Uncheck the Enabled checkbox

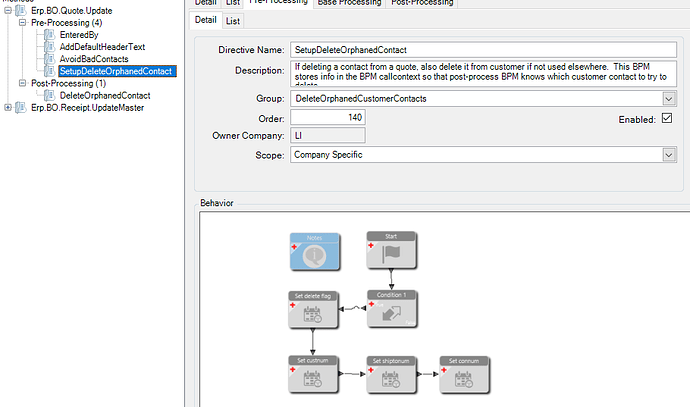(667, 118)
